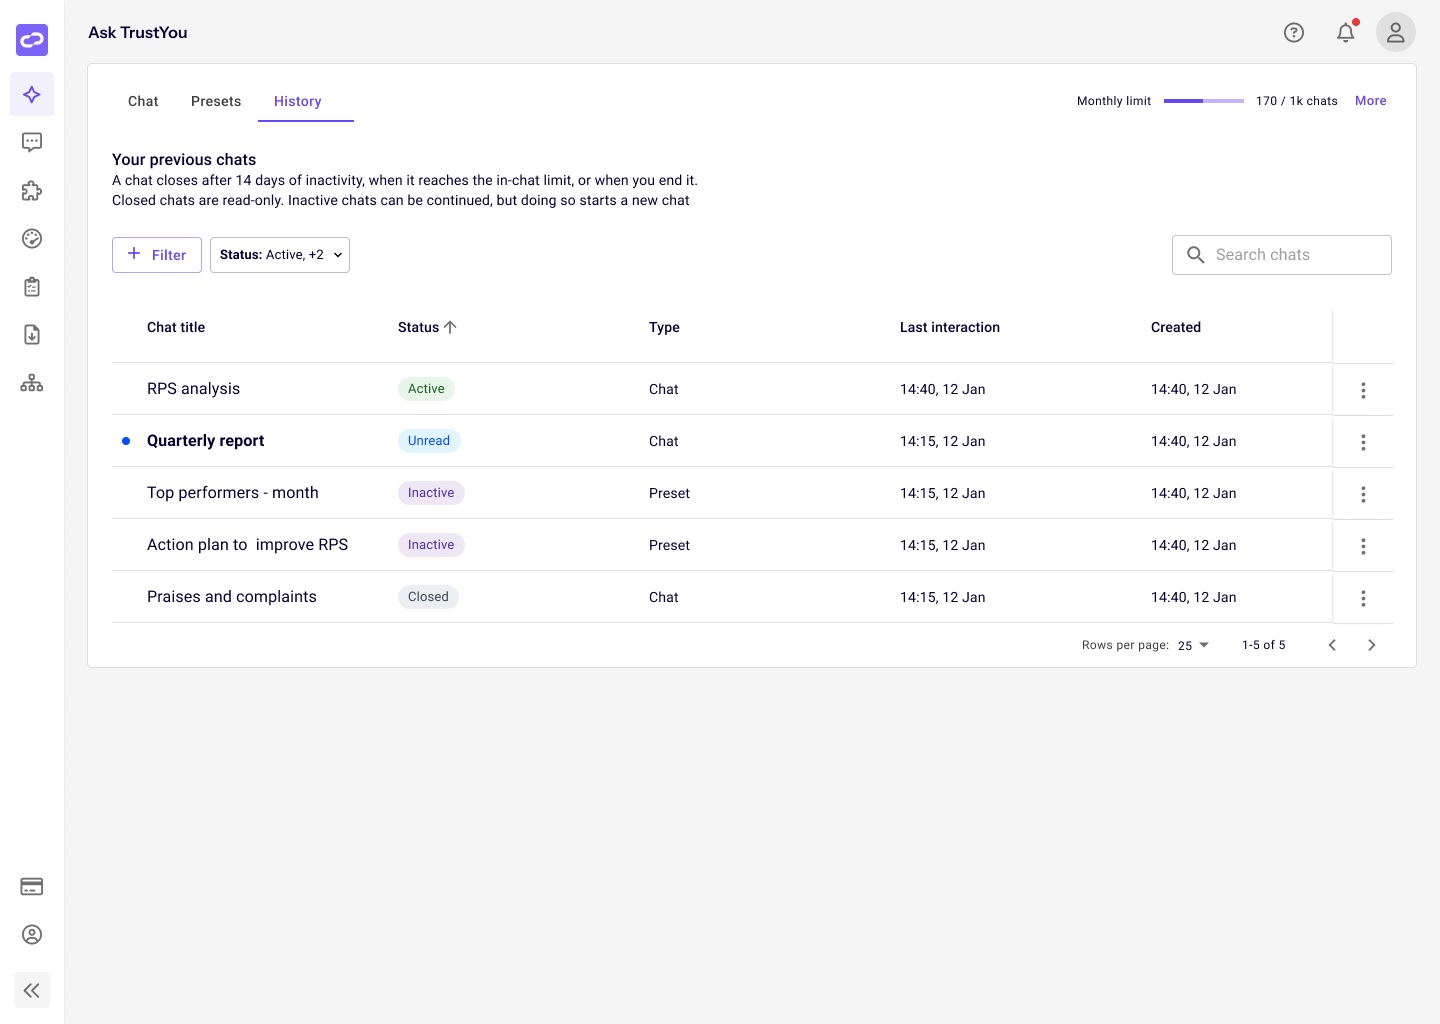Open the user profile avatar
This screenshot has width=1440, height=1024.
pyautogui.click(x=1396, y=33)
